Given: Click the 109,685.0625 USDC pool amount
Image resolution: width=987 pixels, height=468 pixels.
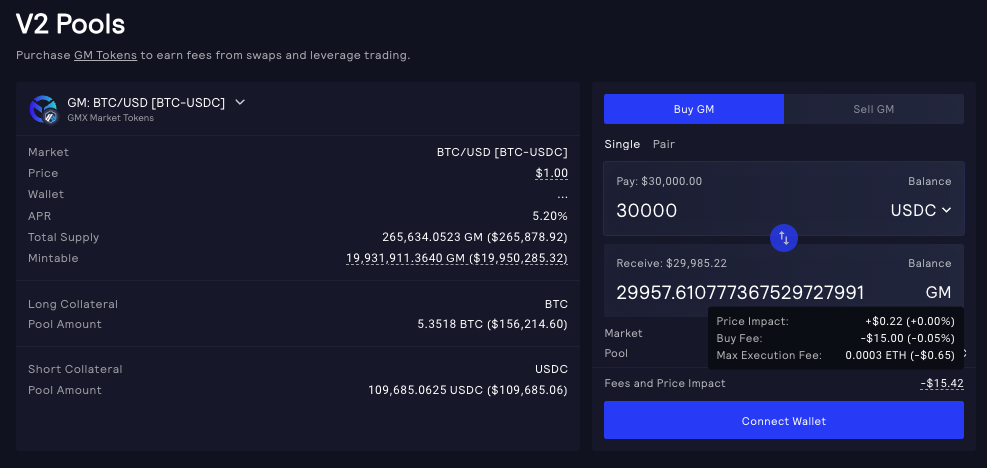Looking at the screenshot, I should 468,391.
